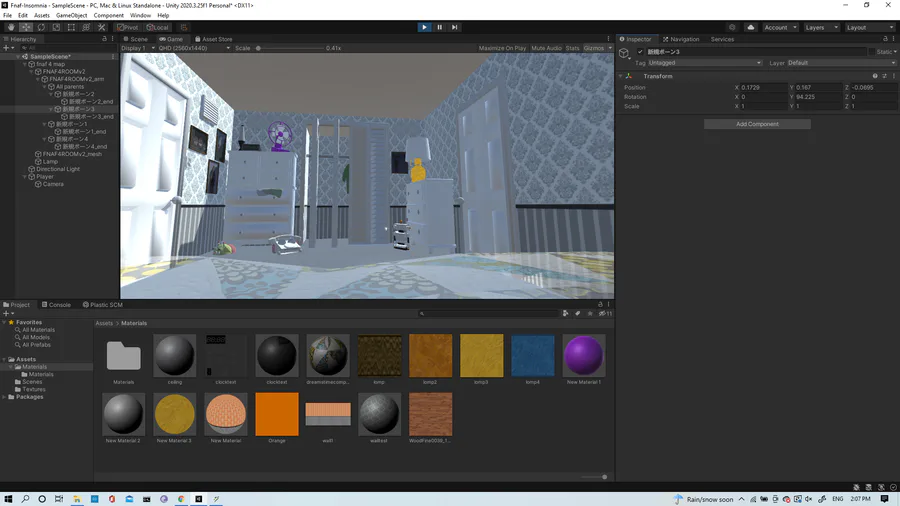Open Windows Start menu
The width and height of the screenshot is (900, 506).
click(8, 499)
